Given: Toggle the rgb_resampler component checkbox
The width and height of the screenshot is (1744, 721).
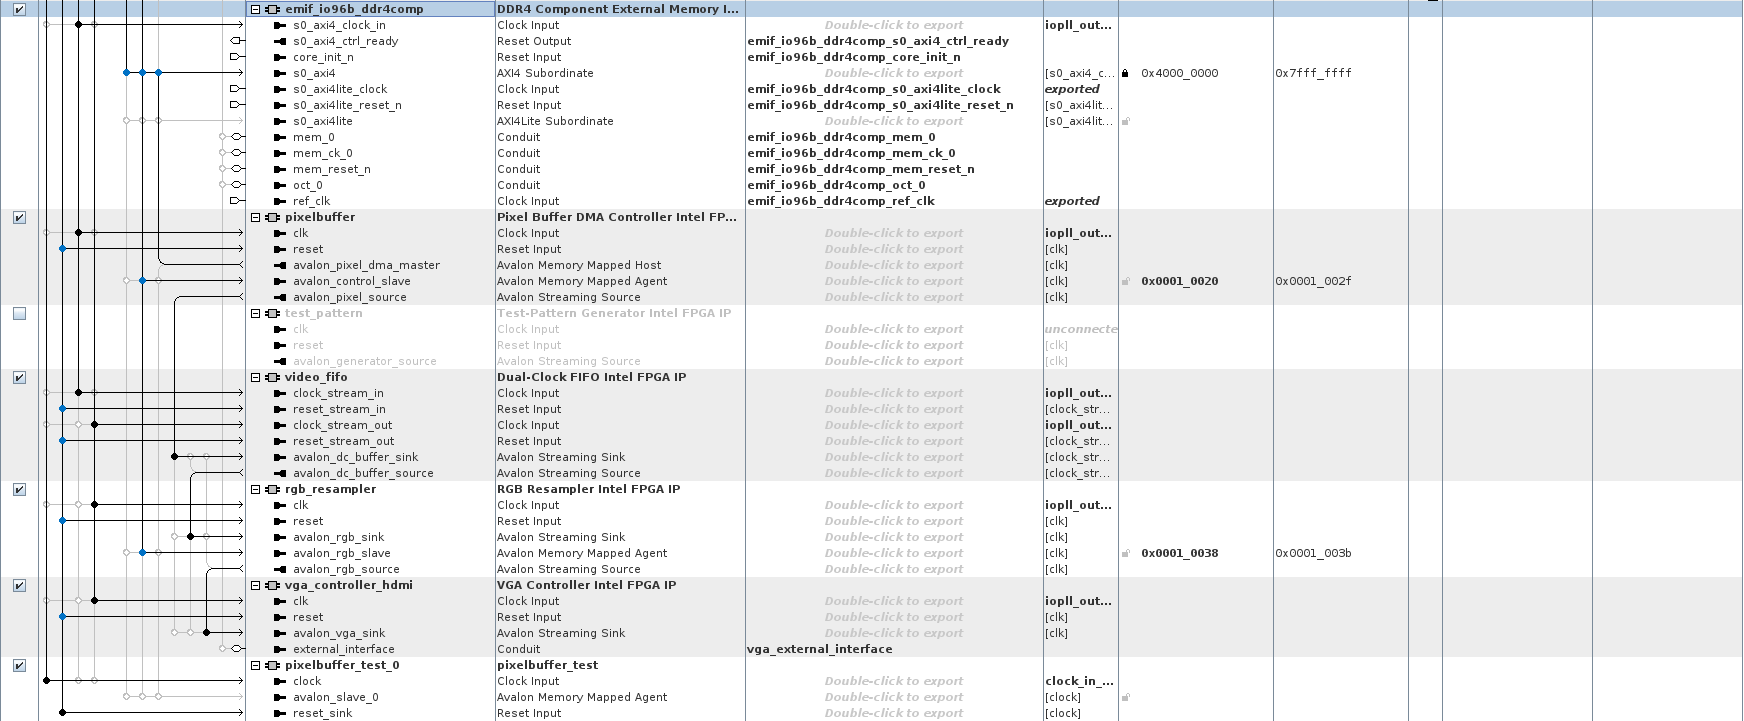Looking at the screenshot, I should pyautogui.click(x=19, y=489).
